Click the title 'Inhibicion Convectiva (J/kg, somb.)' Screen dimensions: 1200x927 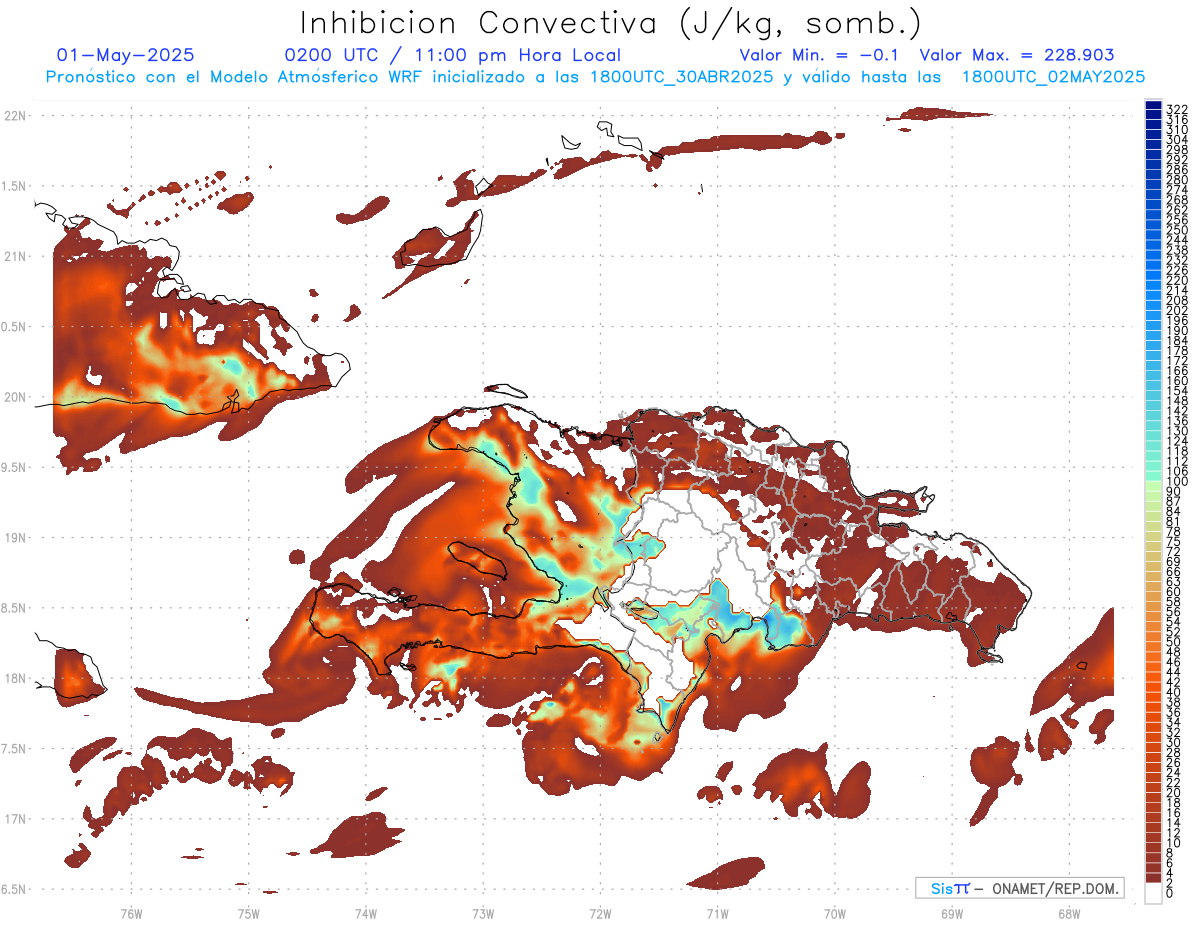click(611, 24)
